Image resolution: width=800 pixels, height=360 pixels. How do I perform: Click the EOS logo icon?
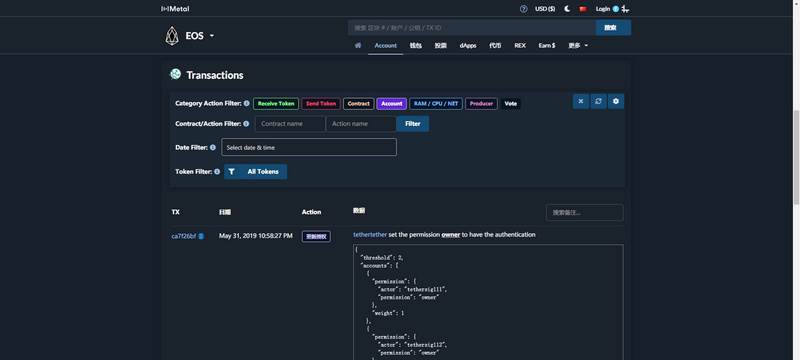172,36
